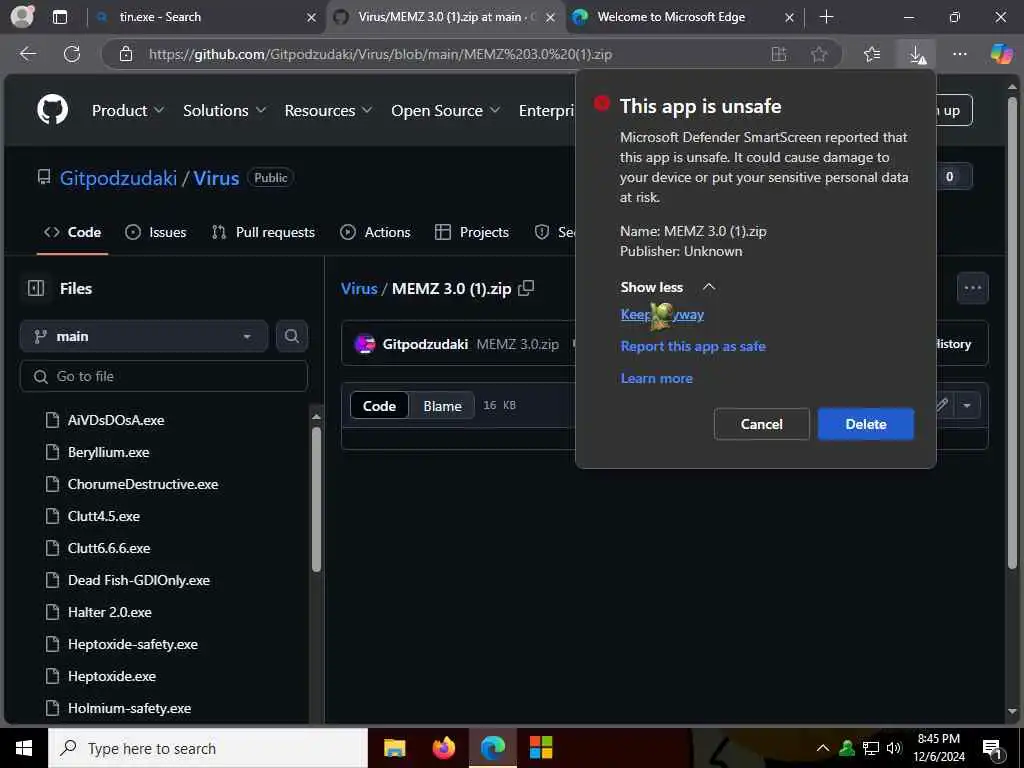Open the Favorites list icon

pos(872,54)
